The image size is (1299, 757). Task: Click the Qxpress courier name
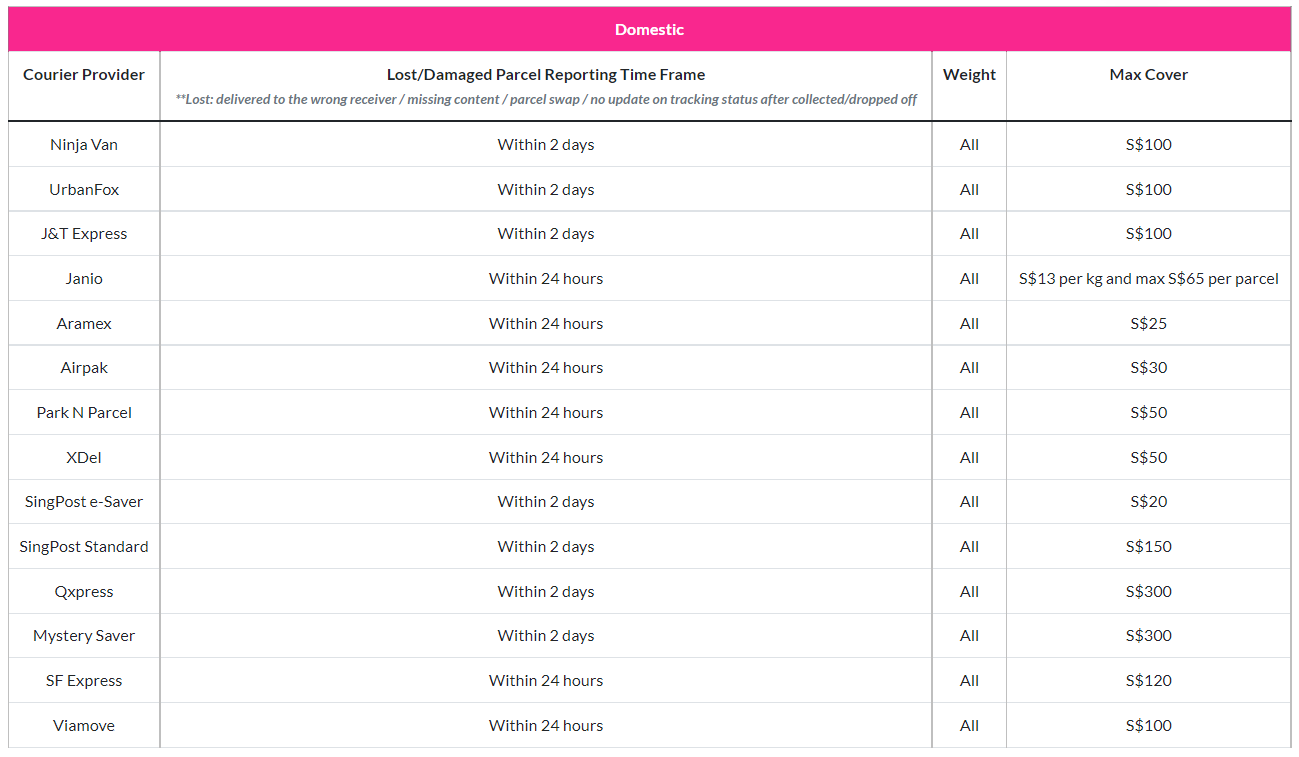coord(84,592)
